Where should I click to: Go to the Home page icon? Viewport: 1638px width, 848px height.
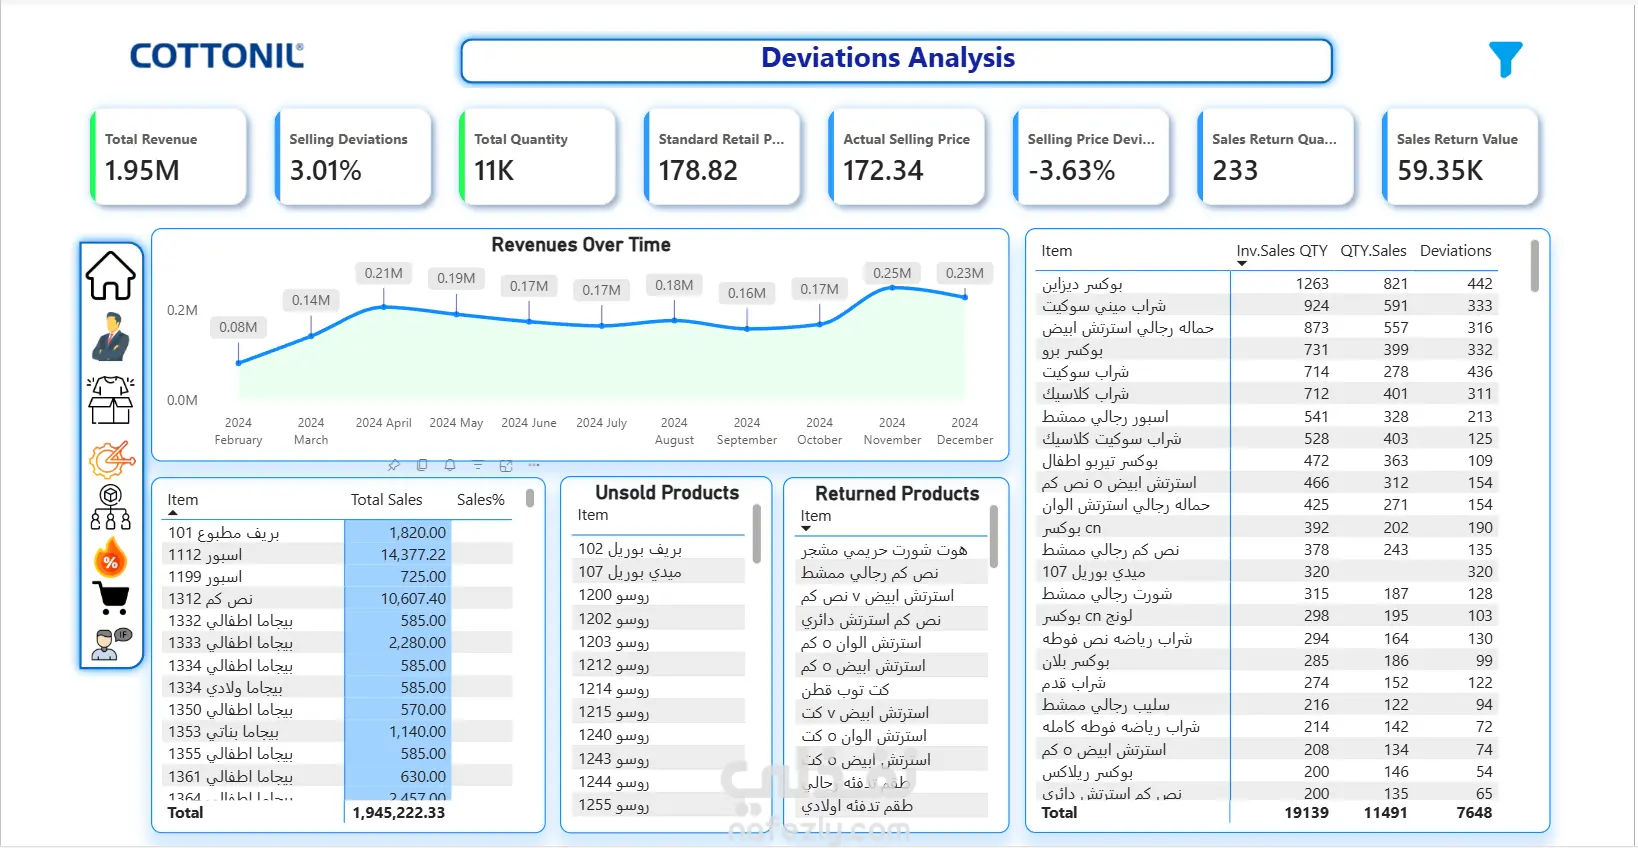point(110,275)
